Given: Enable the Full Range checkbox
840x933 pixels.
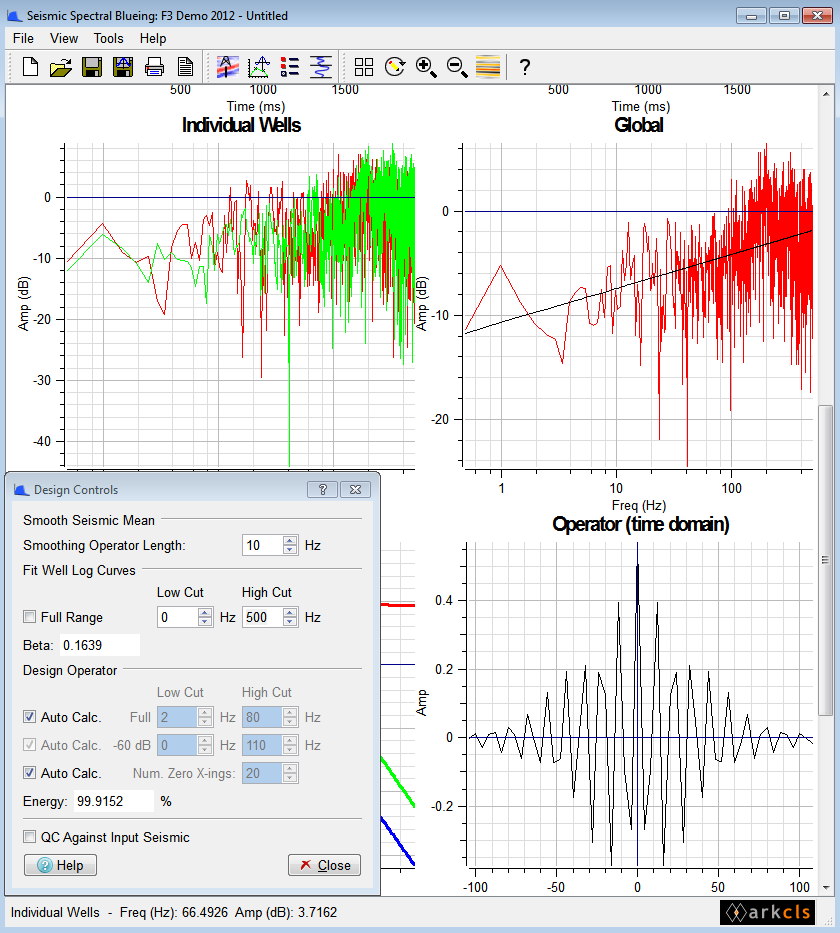Looking at the screenshot, I should (29, 617).
